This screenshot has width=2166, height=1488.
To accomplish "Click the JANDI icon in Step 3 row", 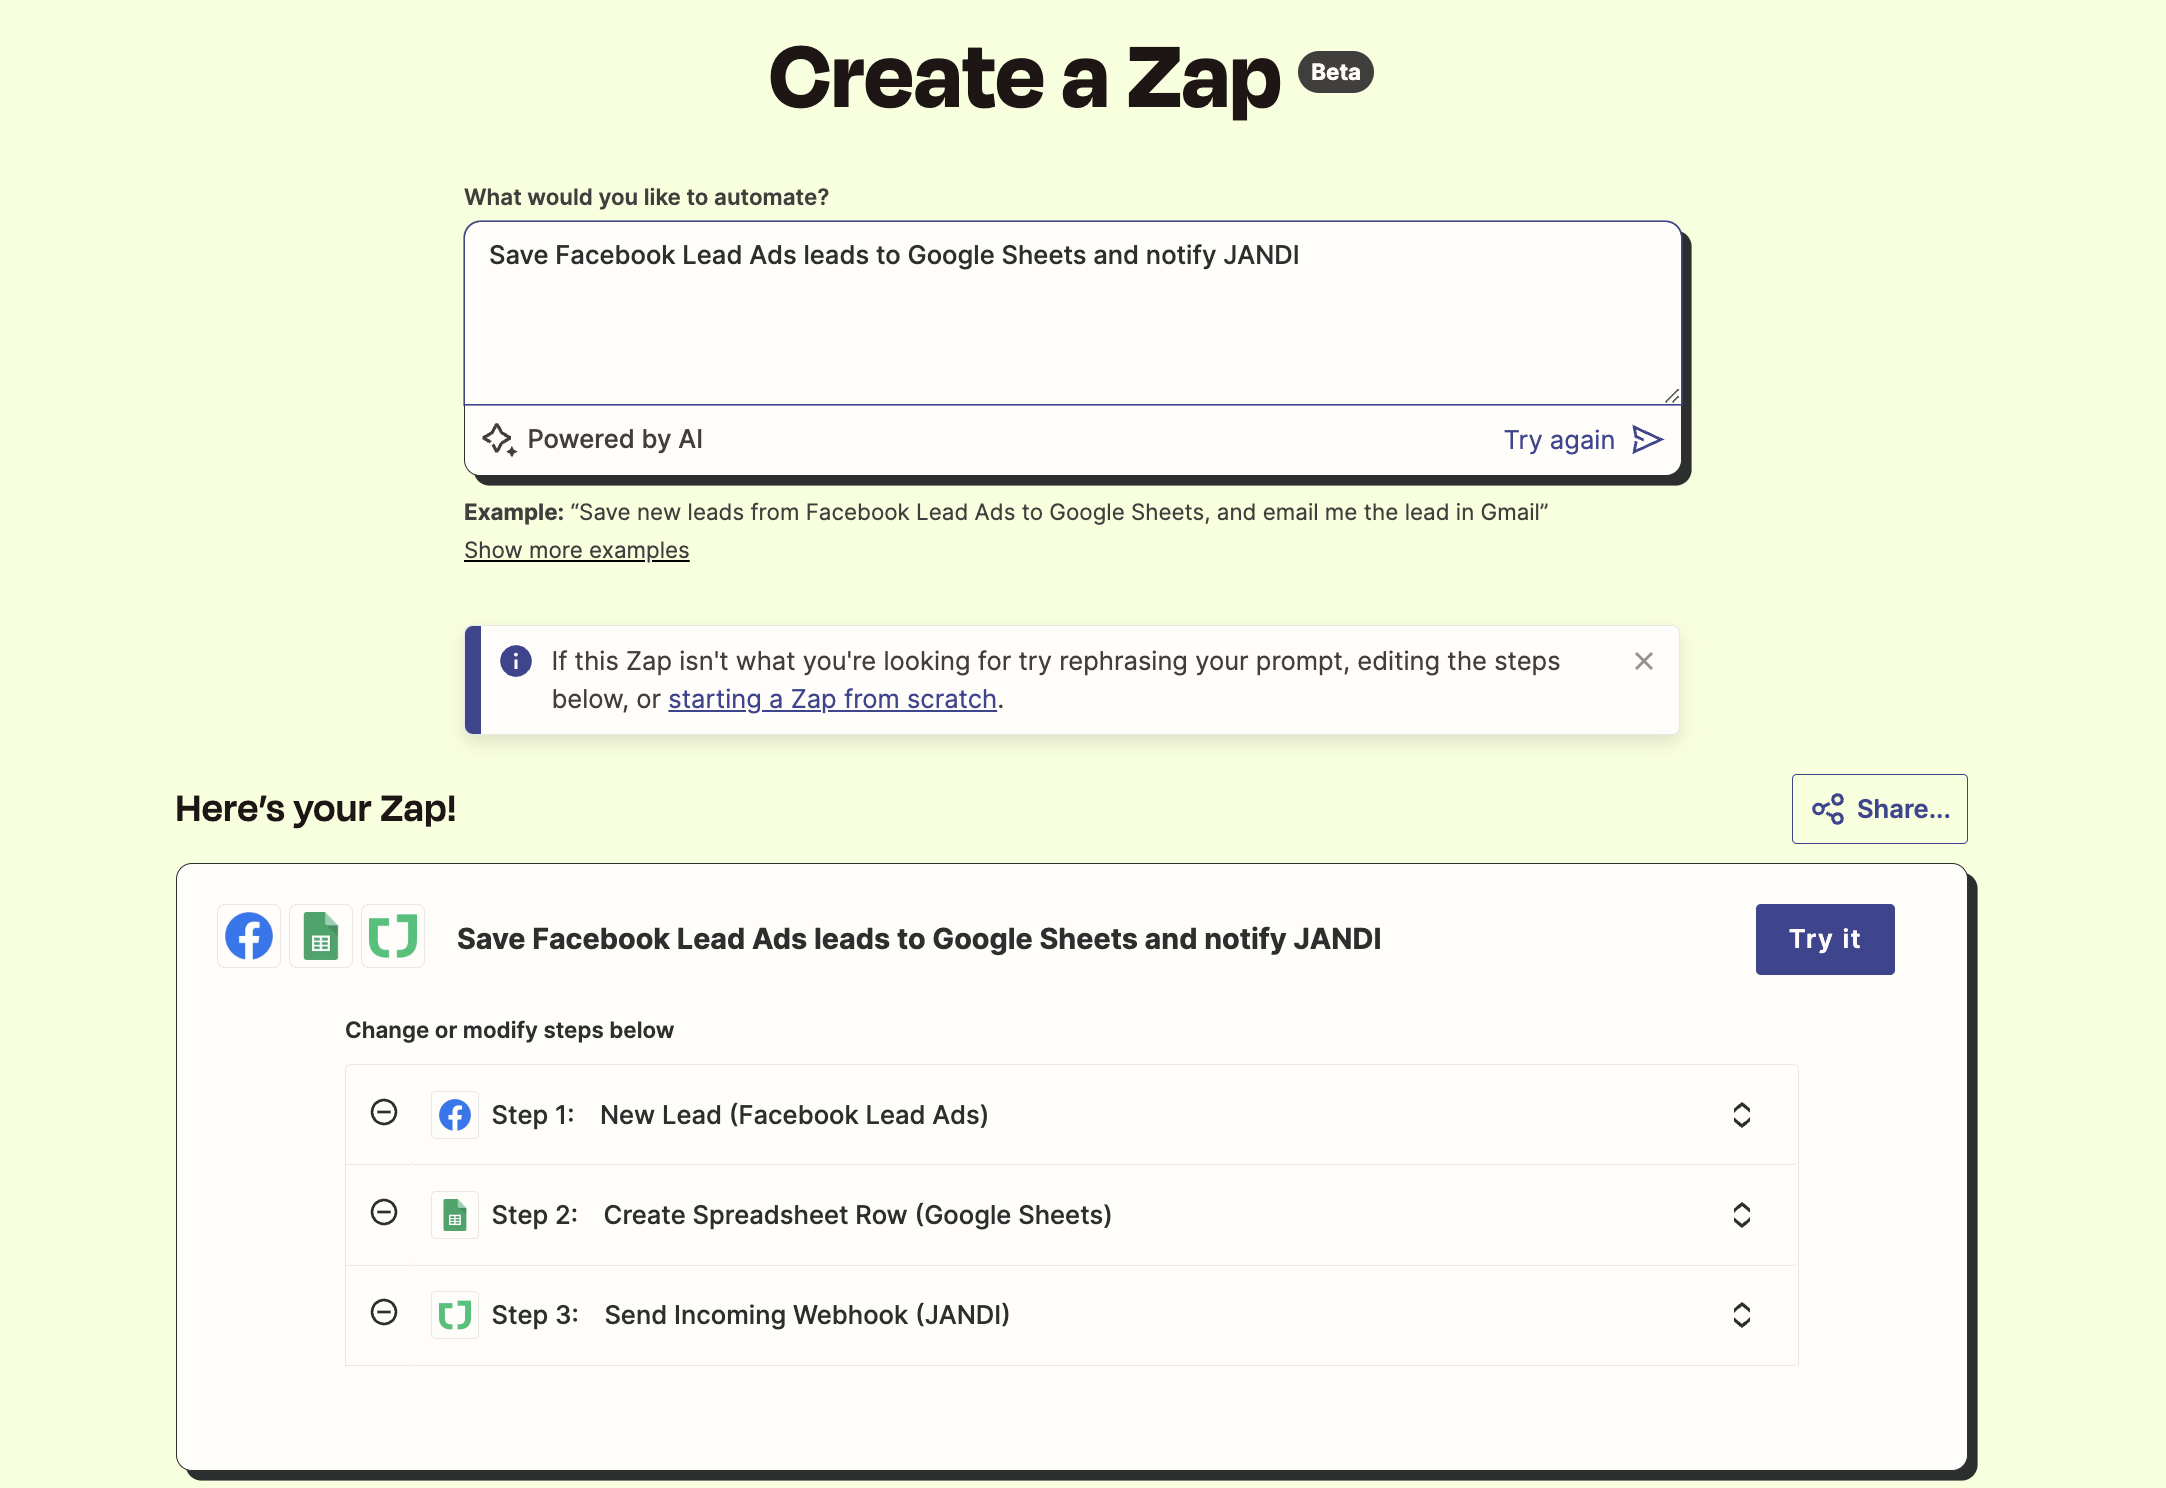I will [x=455, y=1315].
